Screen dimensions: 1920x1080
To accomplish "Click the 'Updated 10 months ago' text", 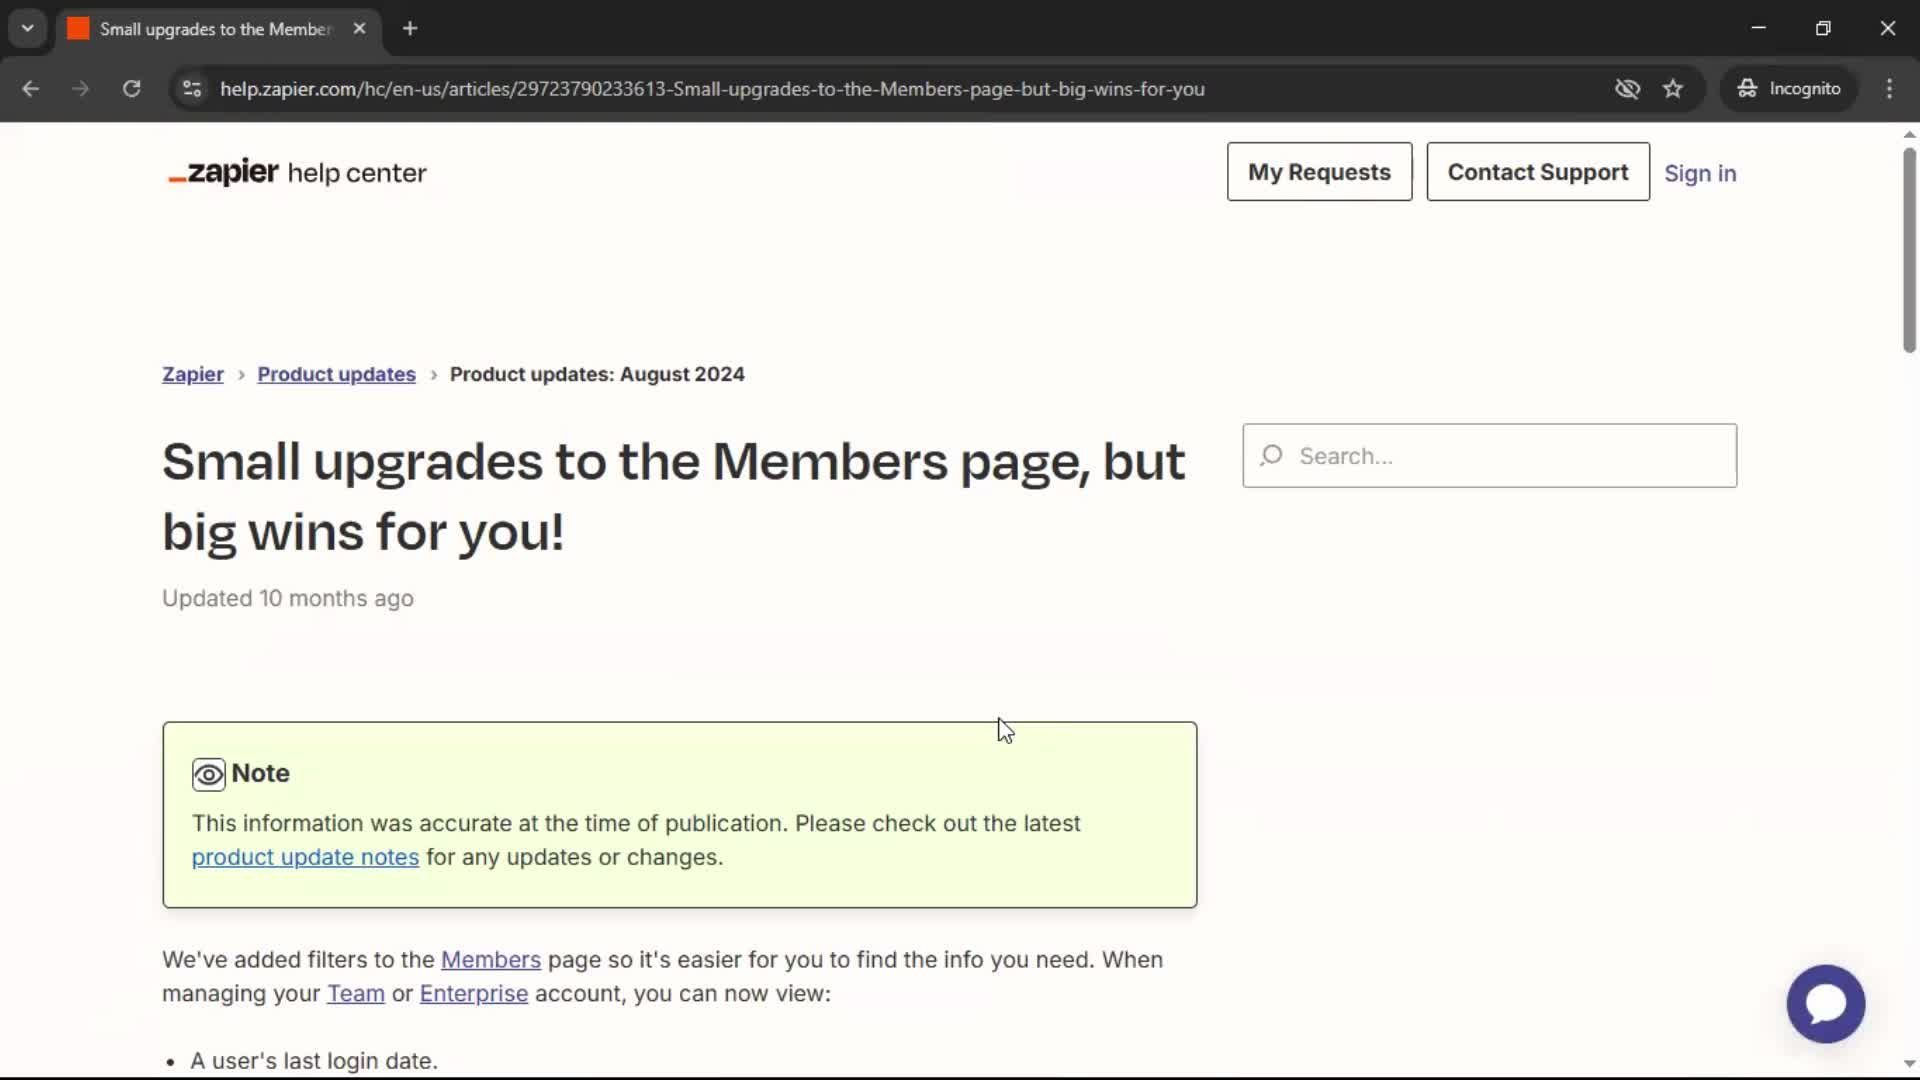I will [x=288, y=598].
